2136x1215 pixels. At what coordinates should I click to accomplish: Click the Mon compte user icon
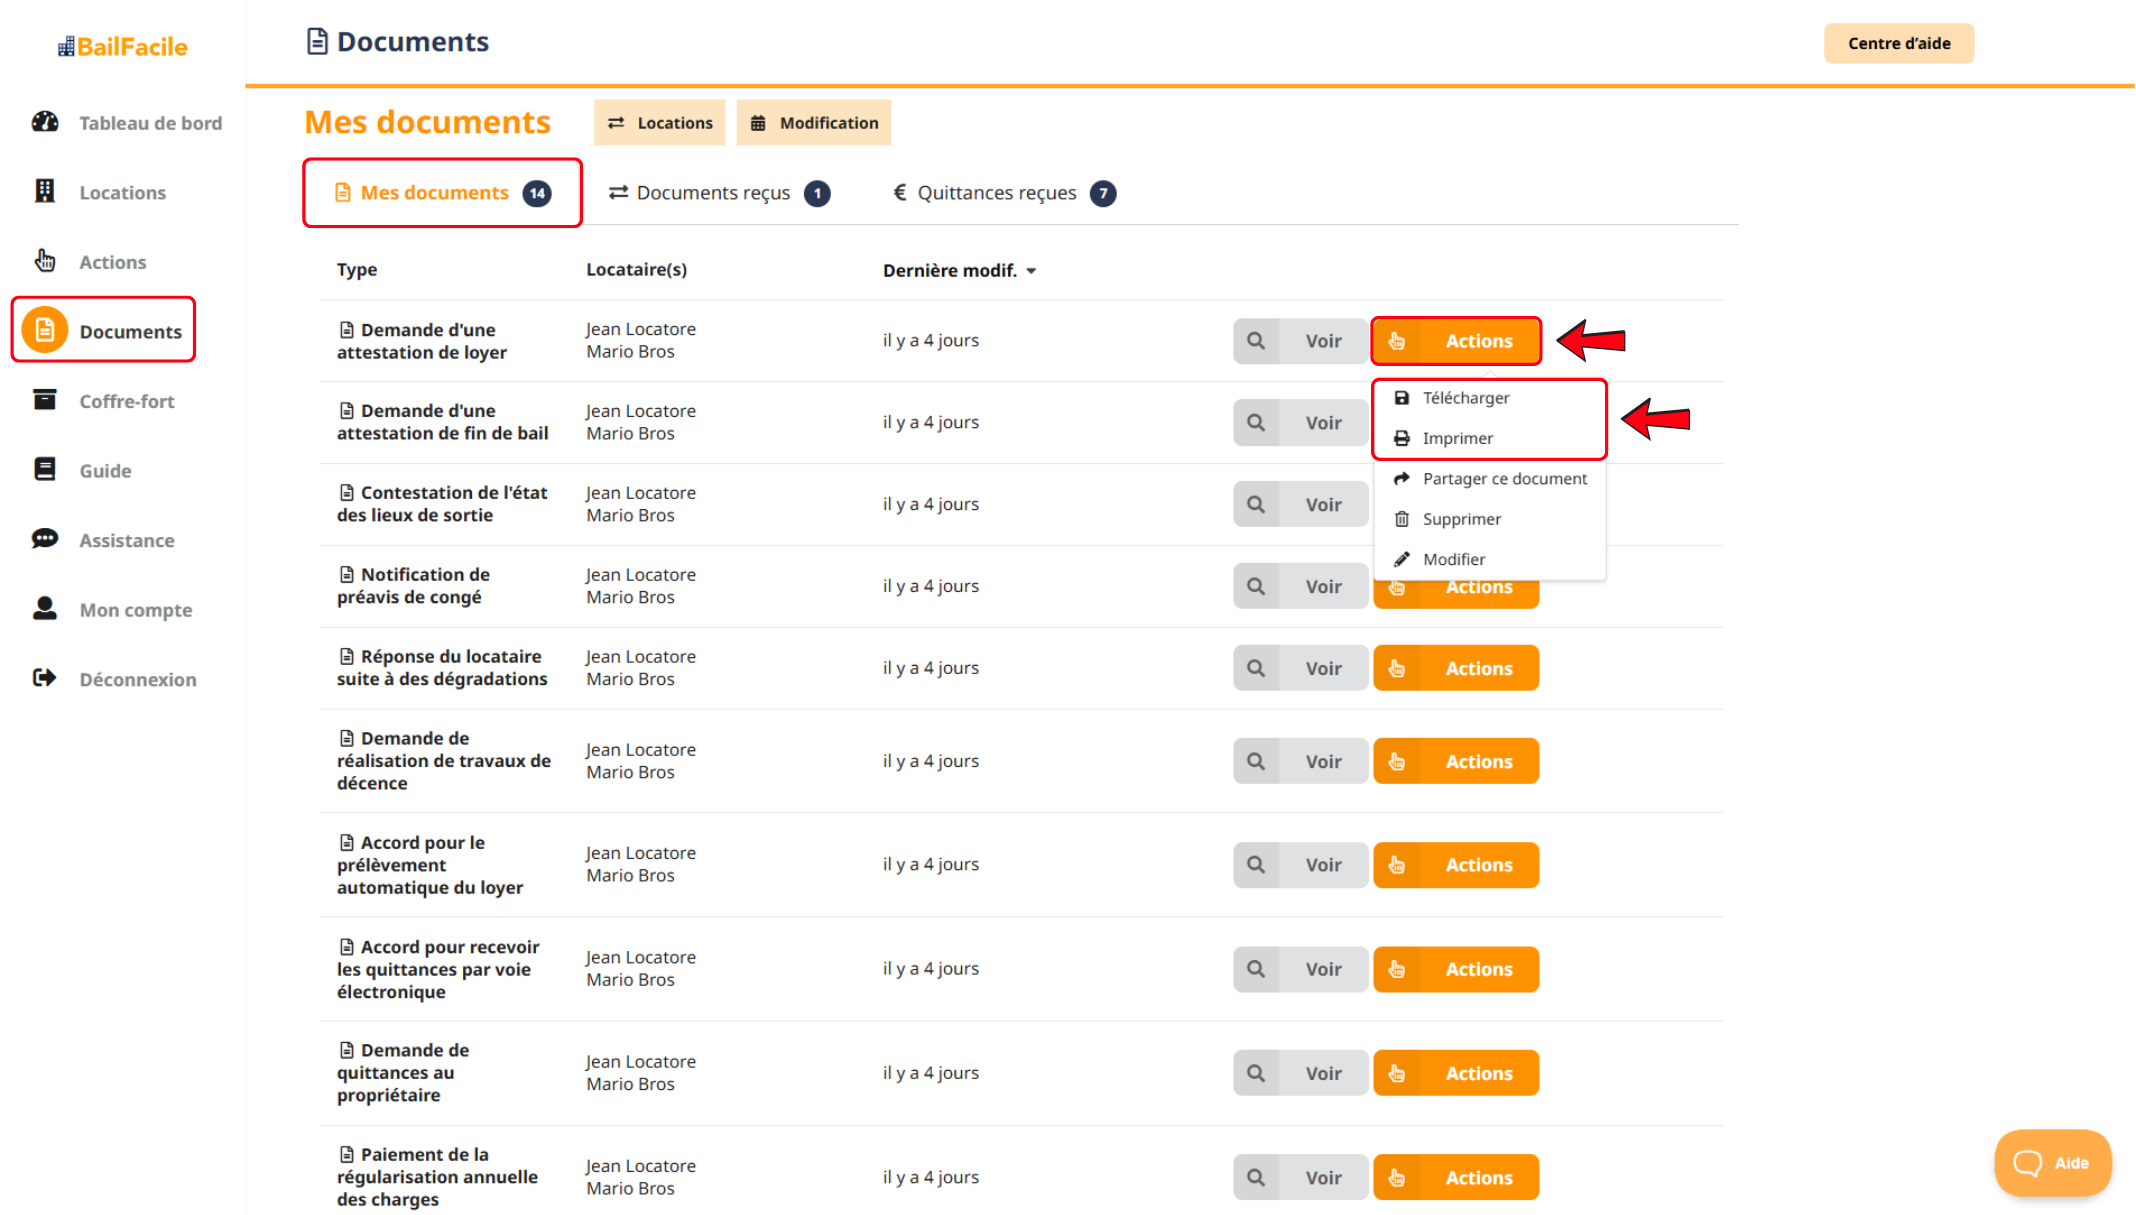point(45,608)
